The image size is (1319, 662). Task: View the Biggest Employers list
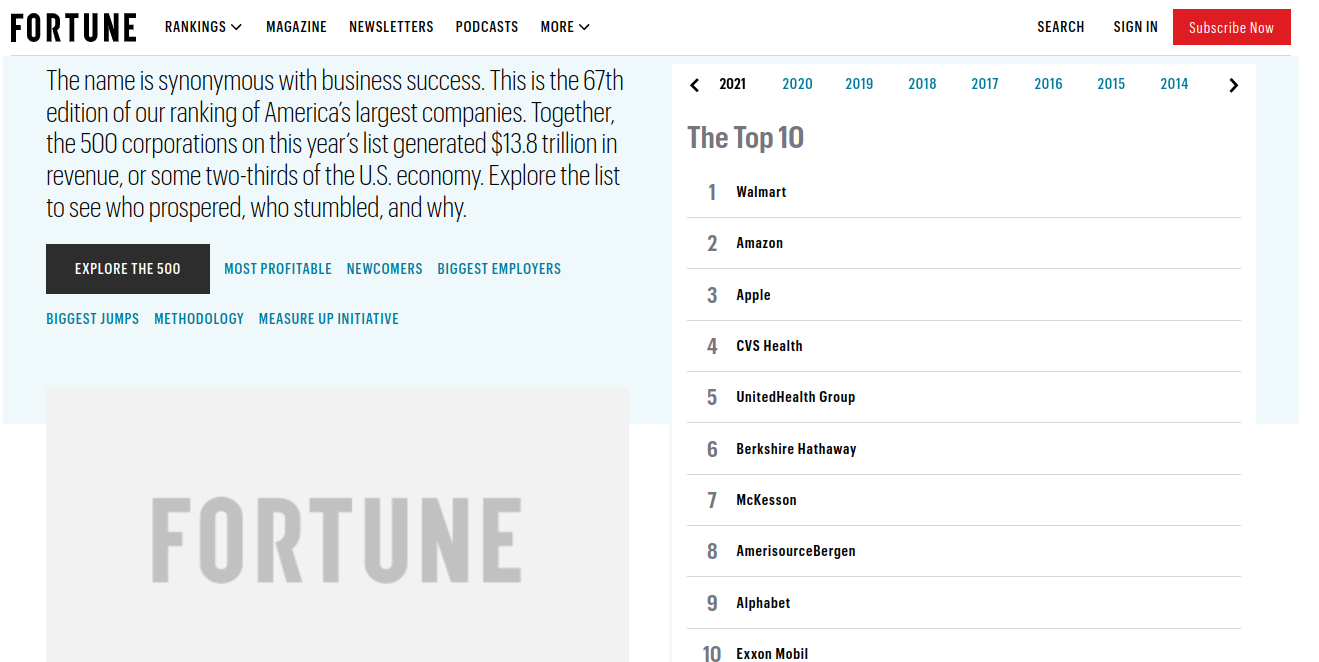tap(499, 269)
